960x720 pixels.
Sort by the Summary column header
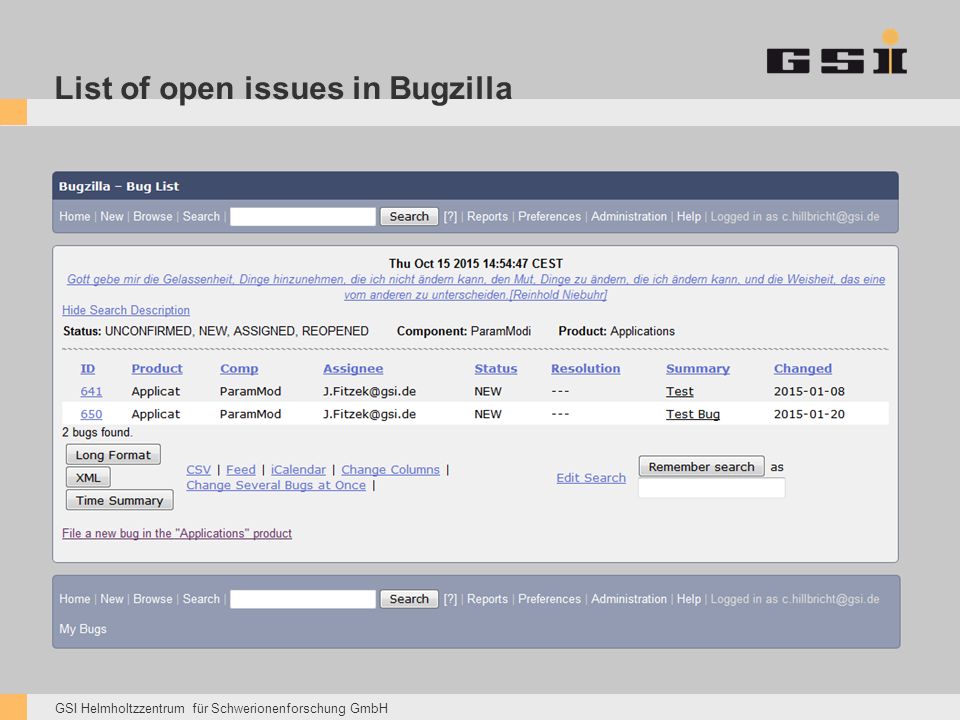[x=698, y=369]
